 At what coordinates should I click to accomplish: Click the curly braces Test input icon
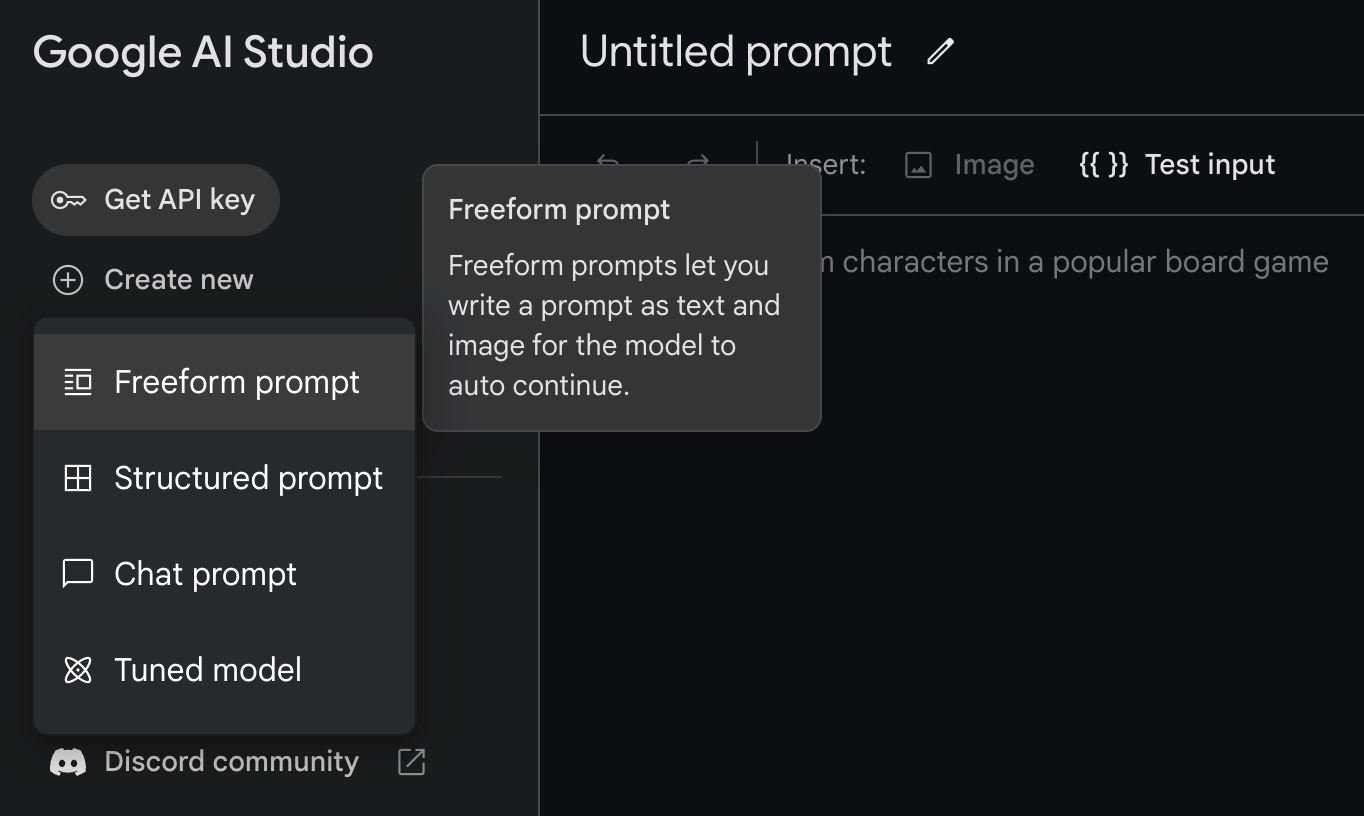[x=1103, y=165]
